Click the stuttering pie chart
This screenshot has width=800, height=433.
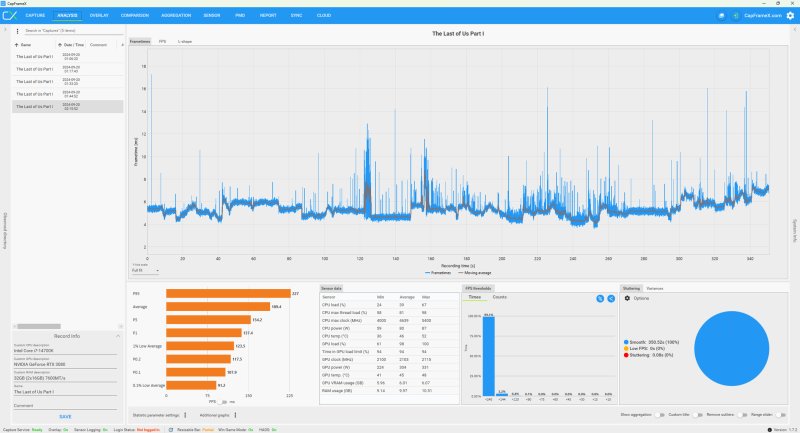click(731, 349)
